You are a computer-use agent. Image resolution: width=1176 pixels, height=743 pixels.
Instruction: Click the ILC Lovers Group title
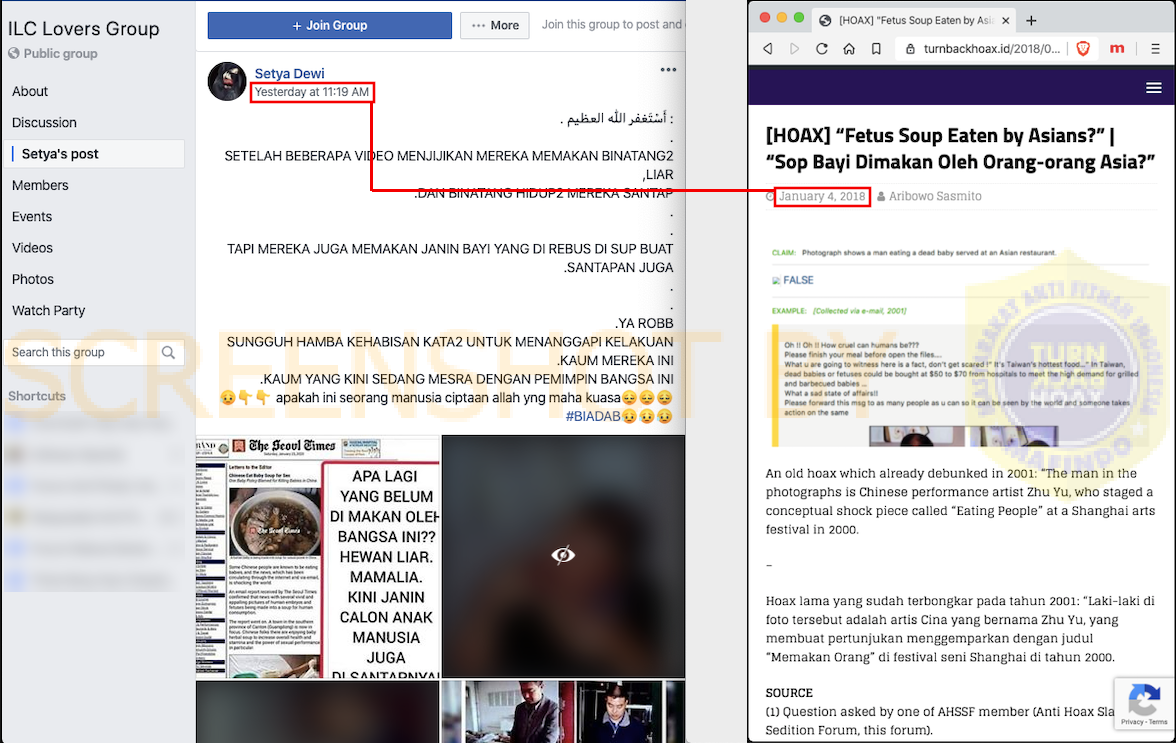tap(84, 28)
